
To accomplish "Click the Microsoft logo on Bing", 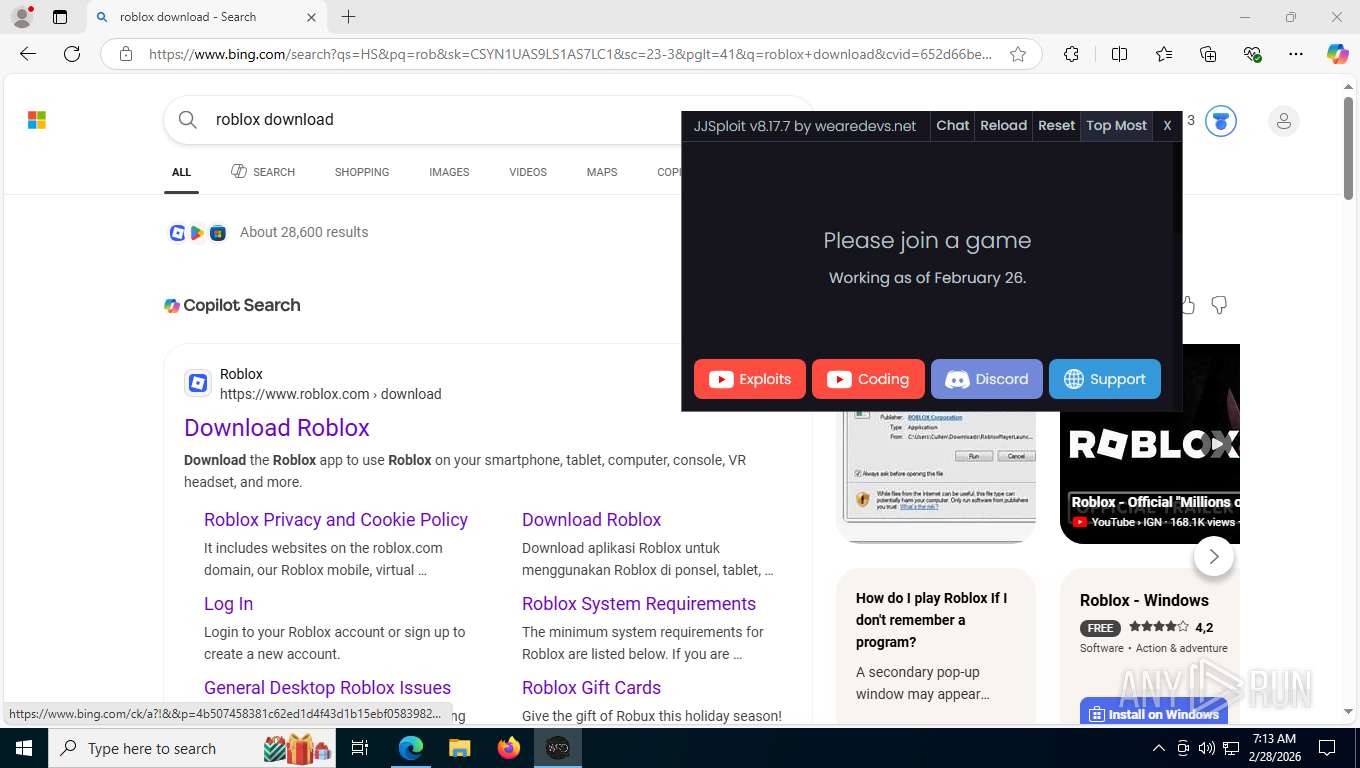I will (37, 120).
